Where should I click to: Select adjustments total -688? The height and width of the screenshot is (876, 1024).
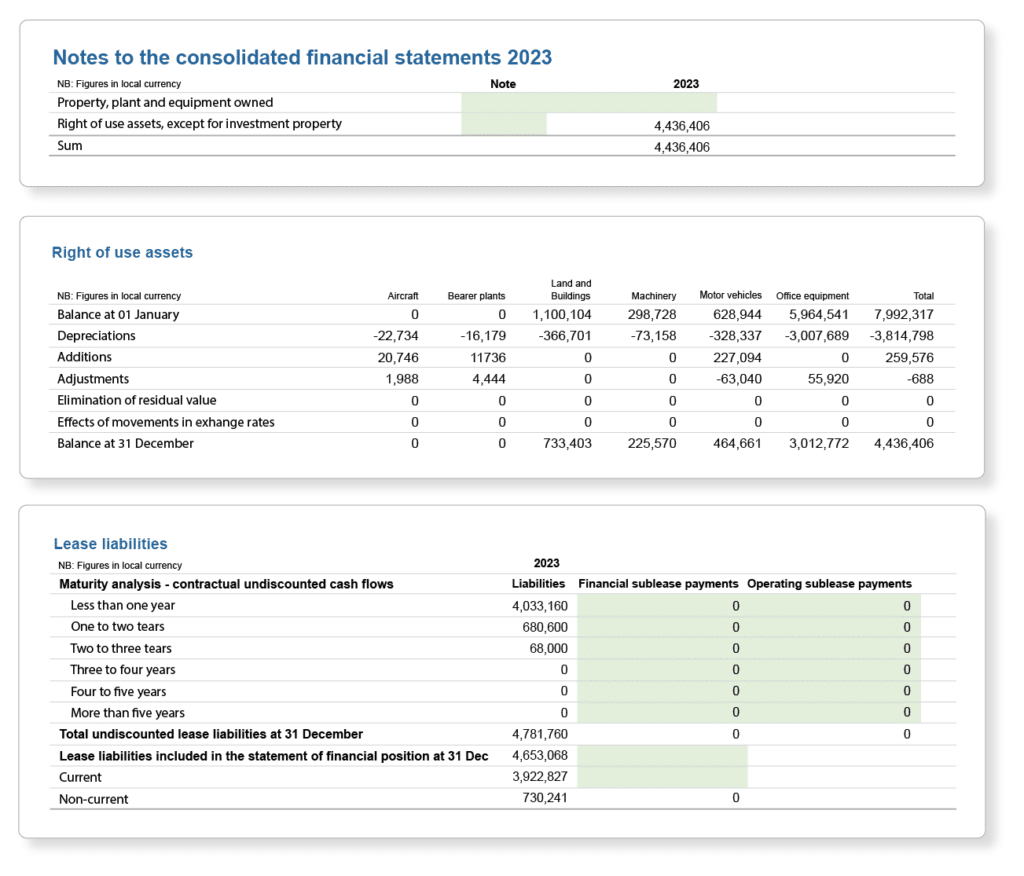[920, 380]
